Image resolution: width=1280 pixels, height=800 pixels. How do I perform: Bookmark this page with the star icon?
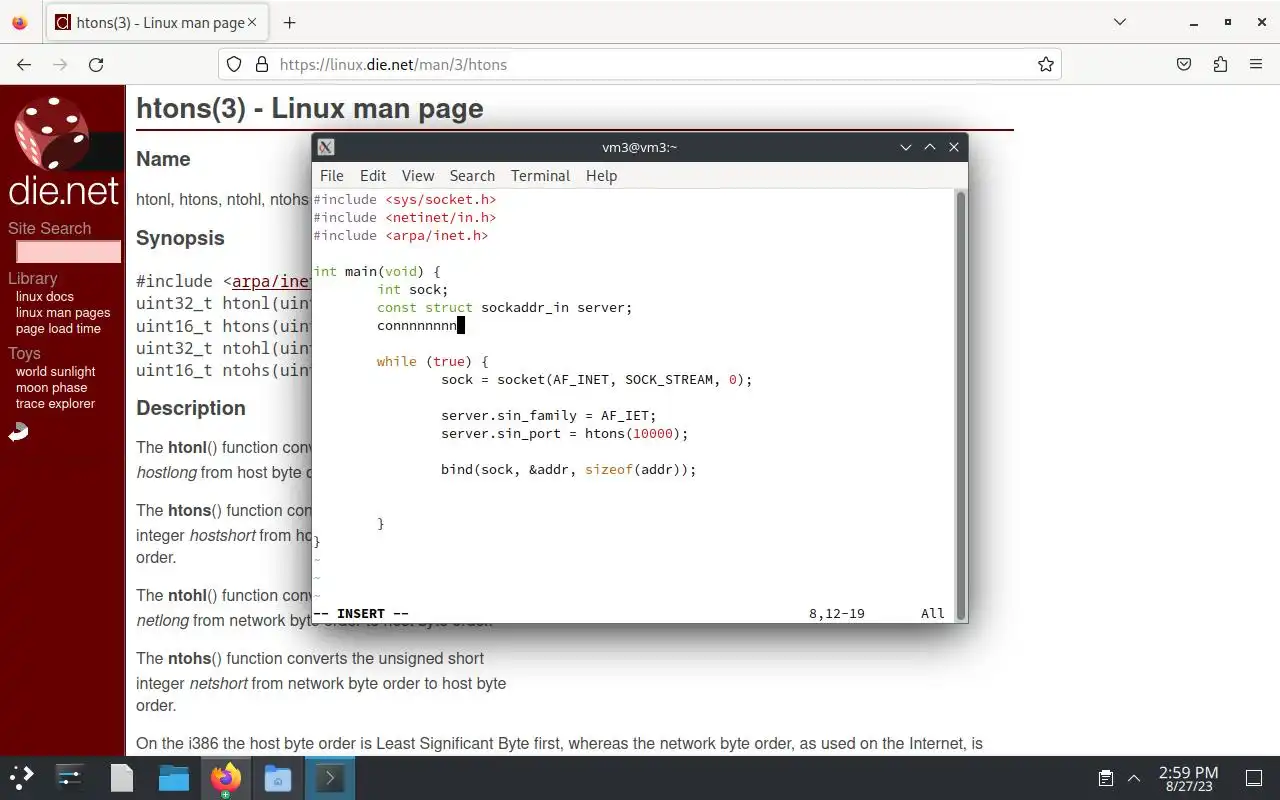pos(1046,64)
